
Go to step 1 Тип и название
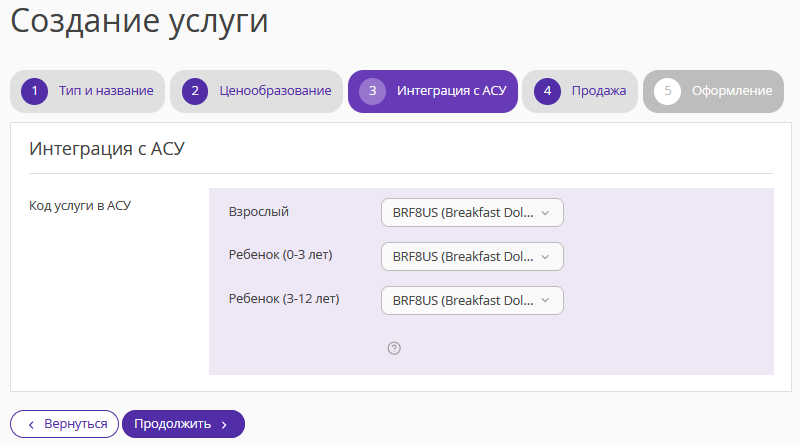(87, 91)
